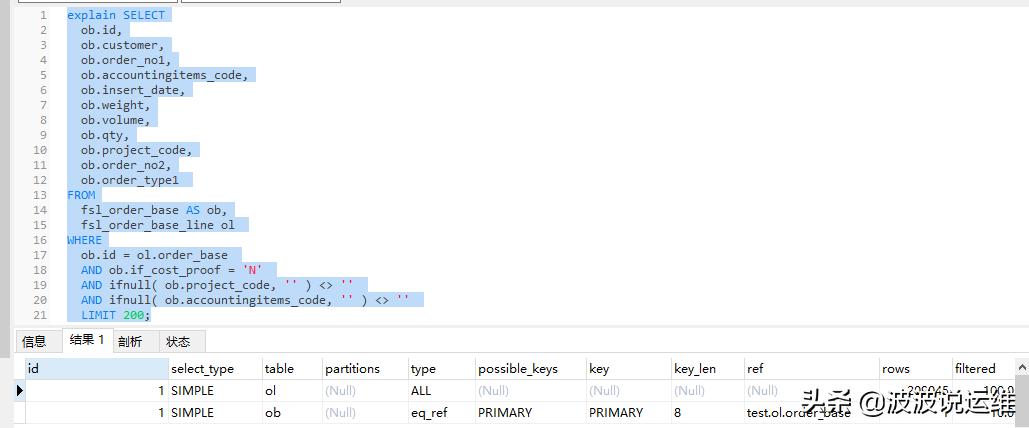Click the id cell in the ob row
Screen dimensions: 1029x428
click(x=96, y=413)
